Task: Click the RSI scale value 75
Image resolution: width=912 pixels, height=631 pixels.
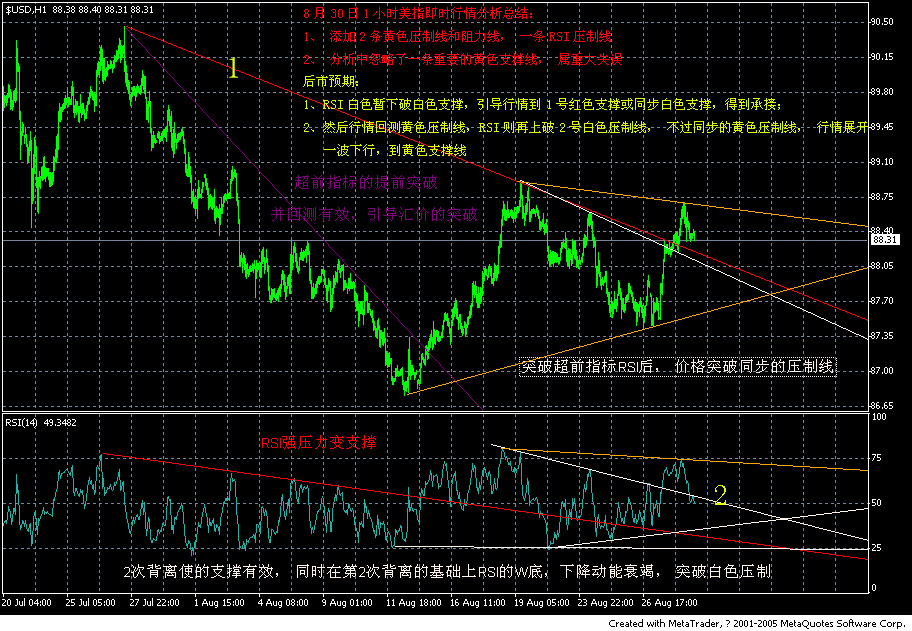Action: pos(877,458)
